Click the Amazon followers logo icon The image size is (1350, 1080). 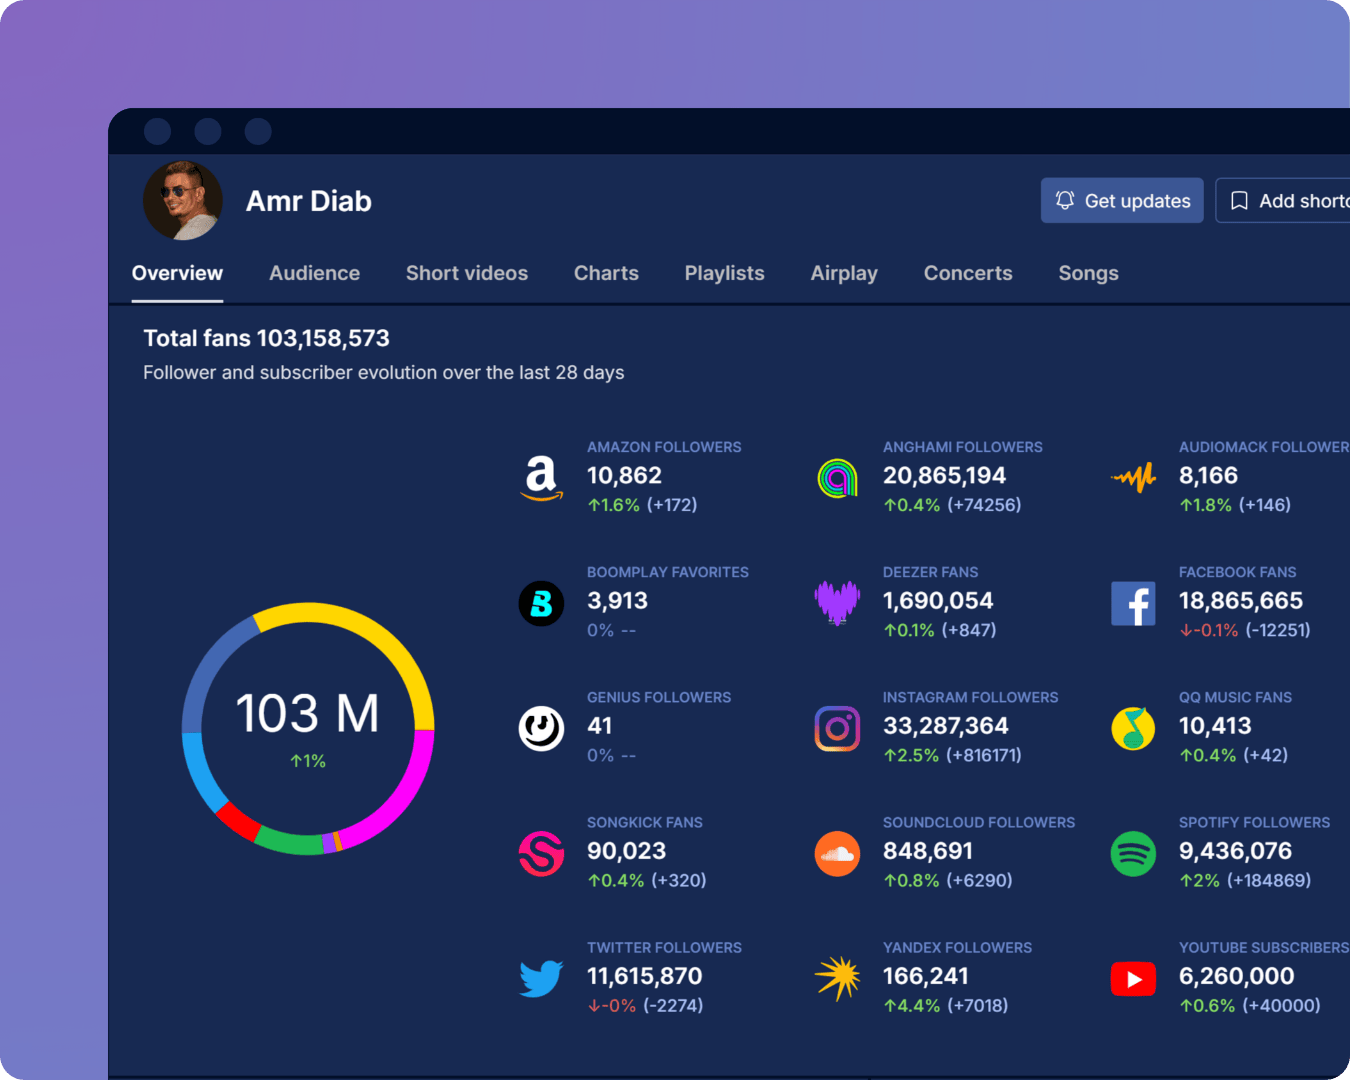[x=541, y=478]
